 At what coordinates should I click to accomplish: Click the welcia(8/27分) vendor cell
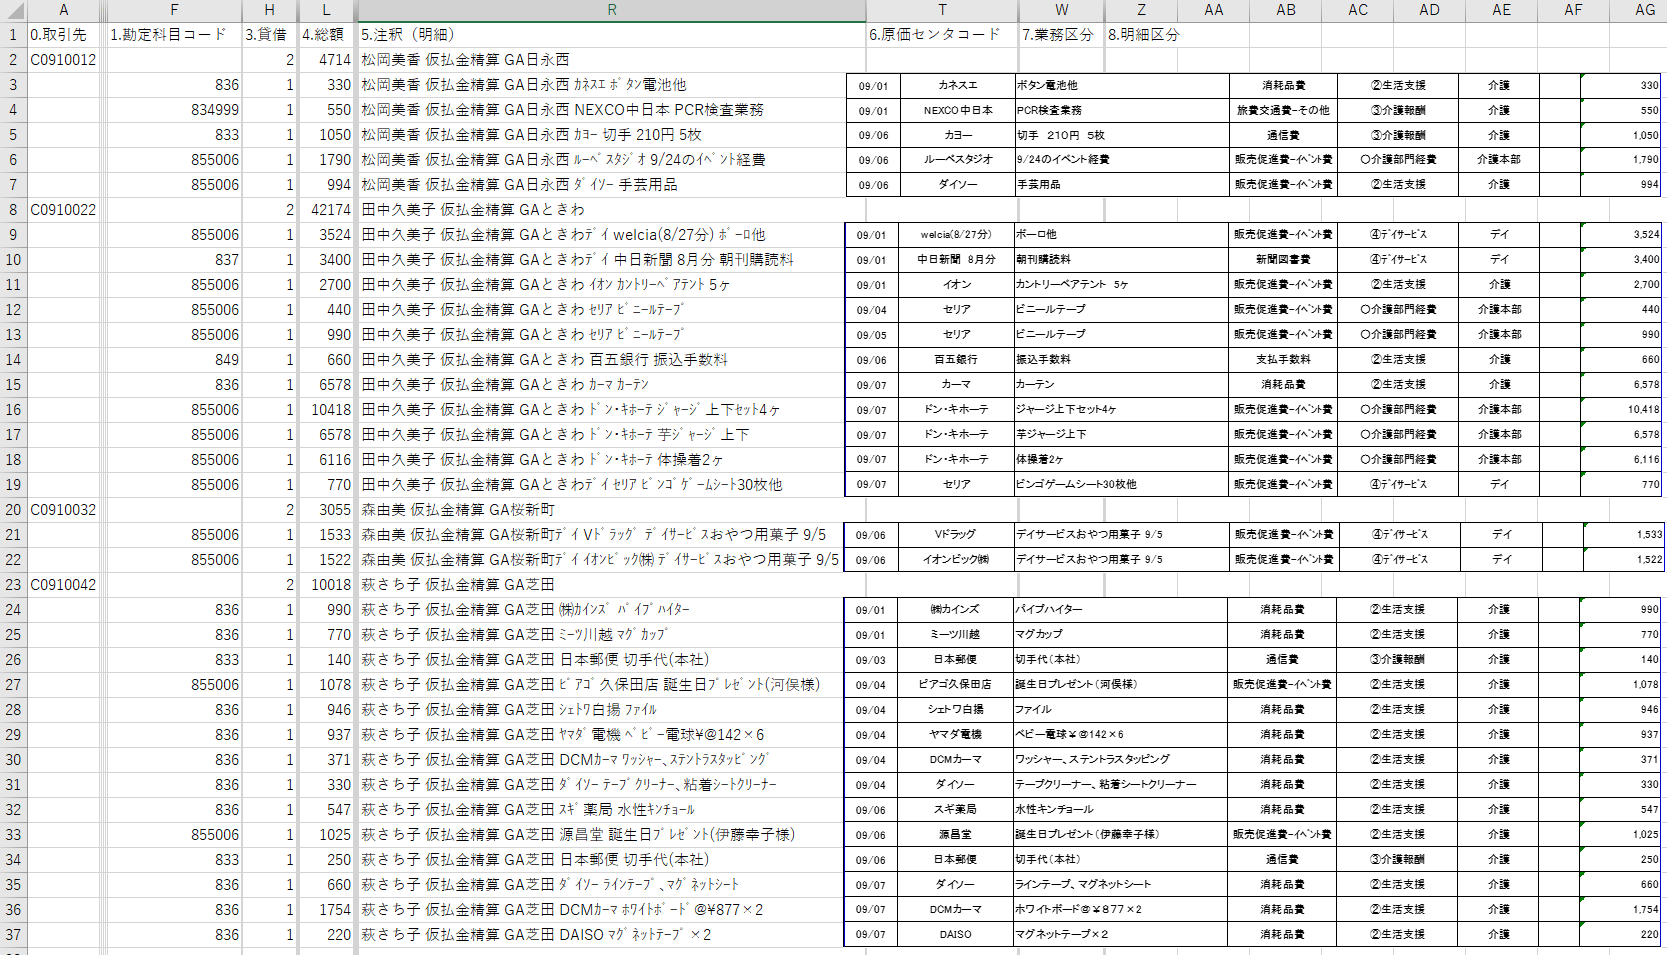[956, 235]
